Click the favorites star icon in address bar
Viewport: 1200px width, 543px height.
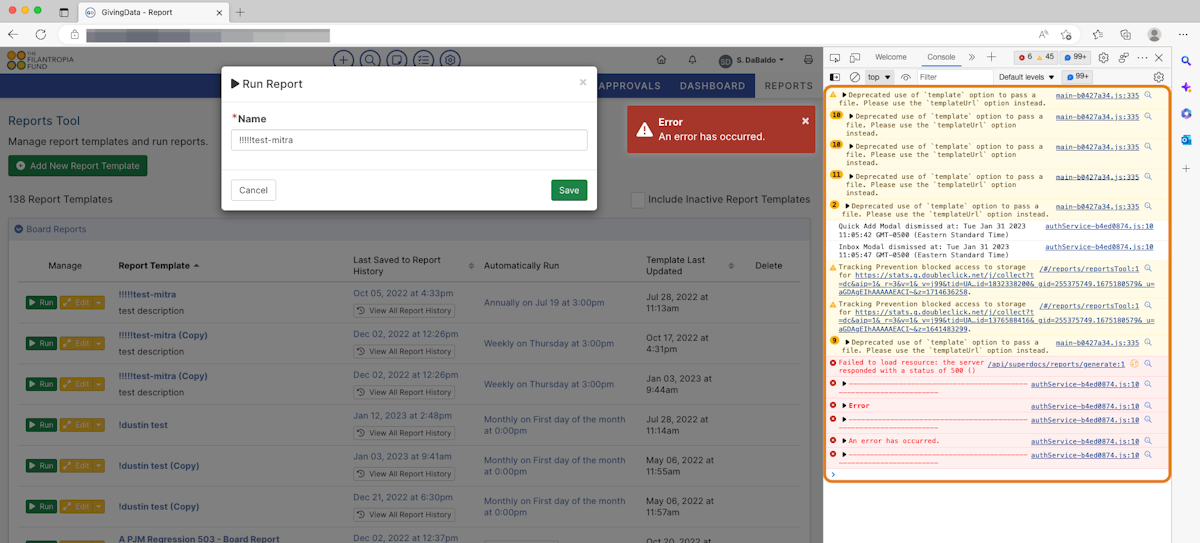coord(1067,33)
